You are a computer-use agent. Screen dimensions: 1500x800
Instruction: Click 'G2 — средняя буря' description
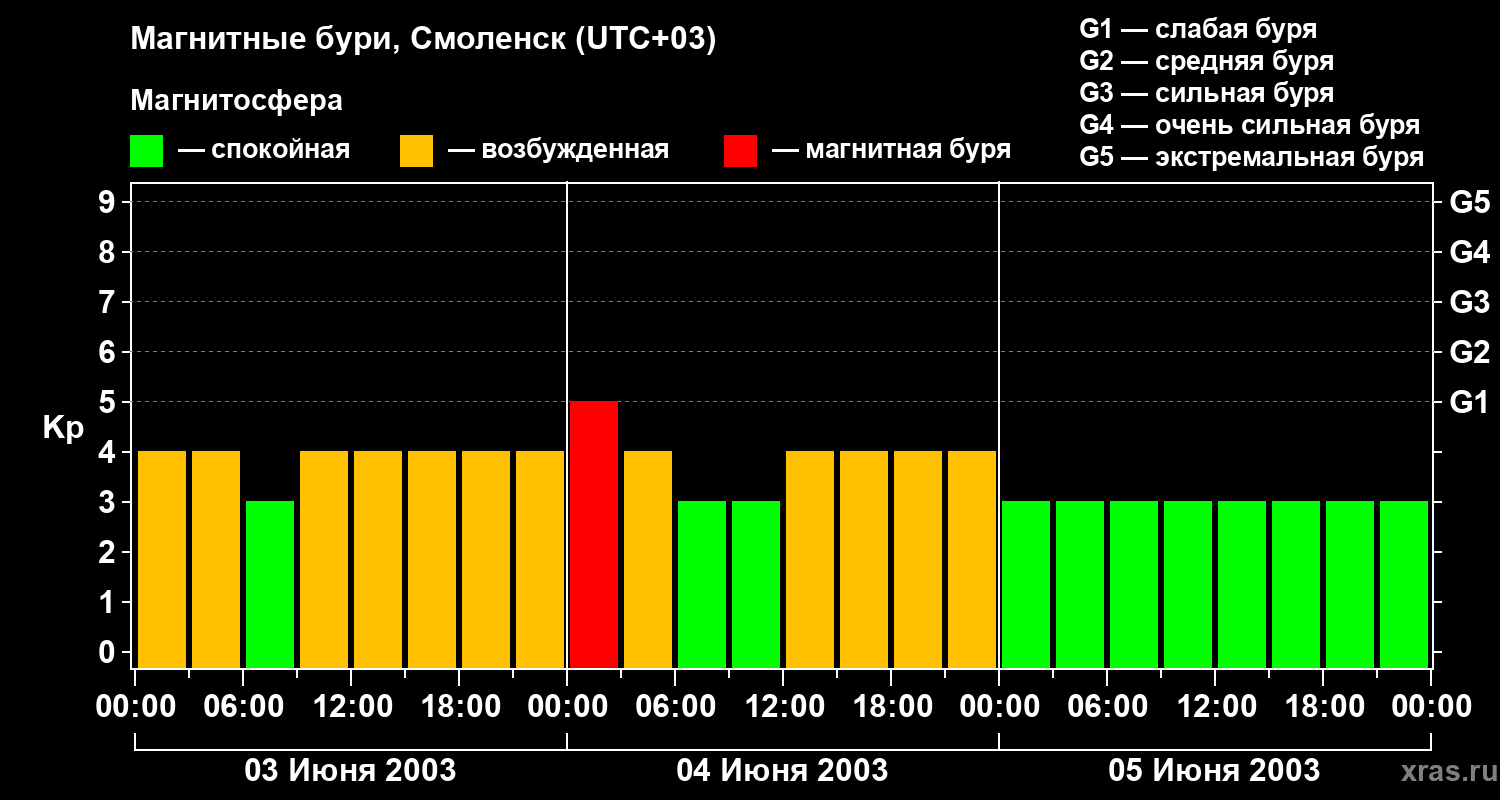[1206, 61]
